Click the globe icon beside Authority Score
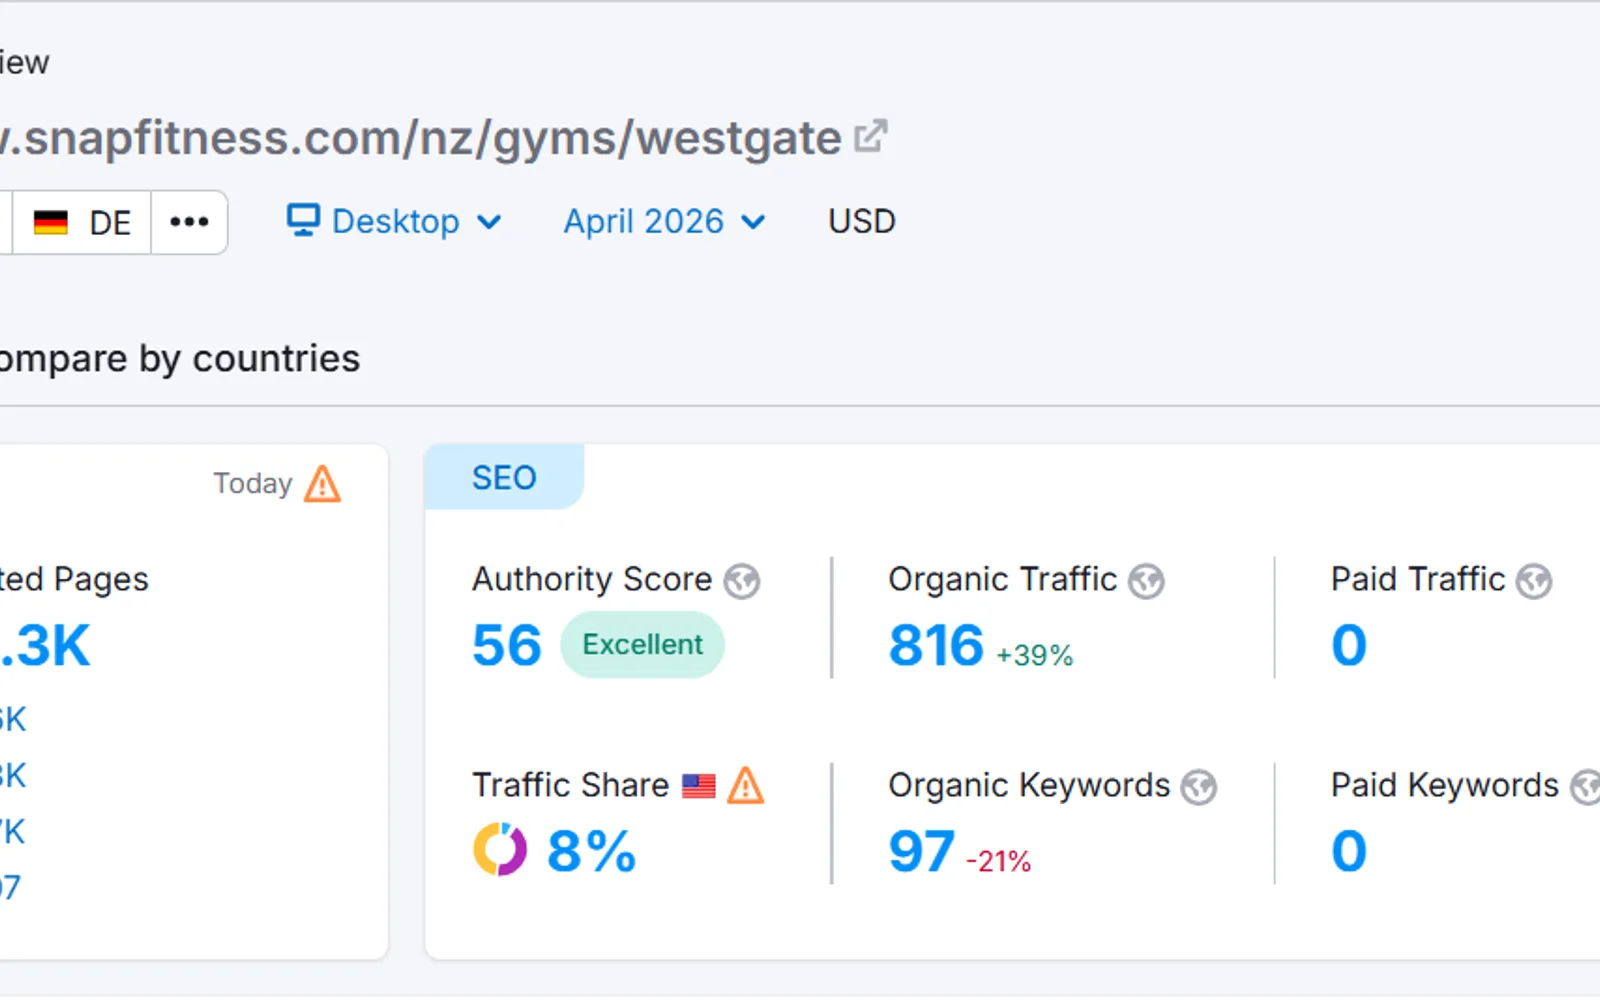This screenshot has width=1600, height=1000. [742, 581]
